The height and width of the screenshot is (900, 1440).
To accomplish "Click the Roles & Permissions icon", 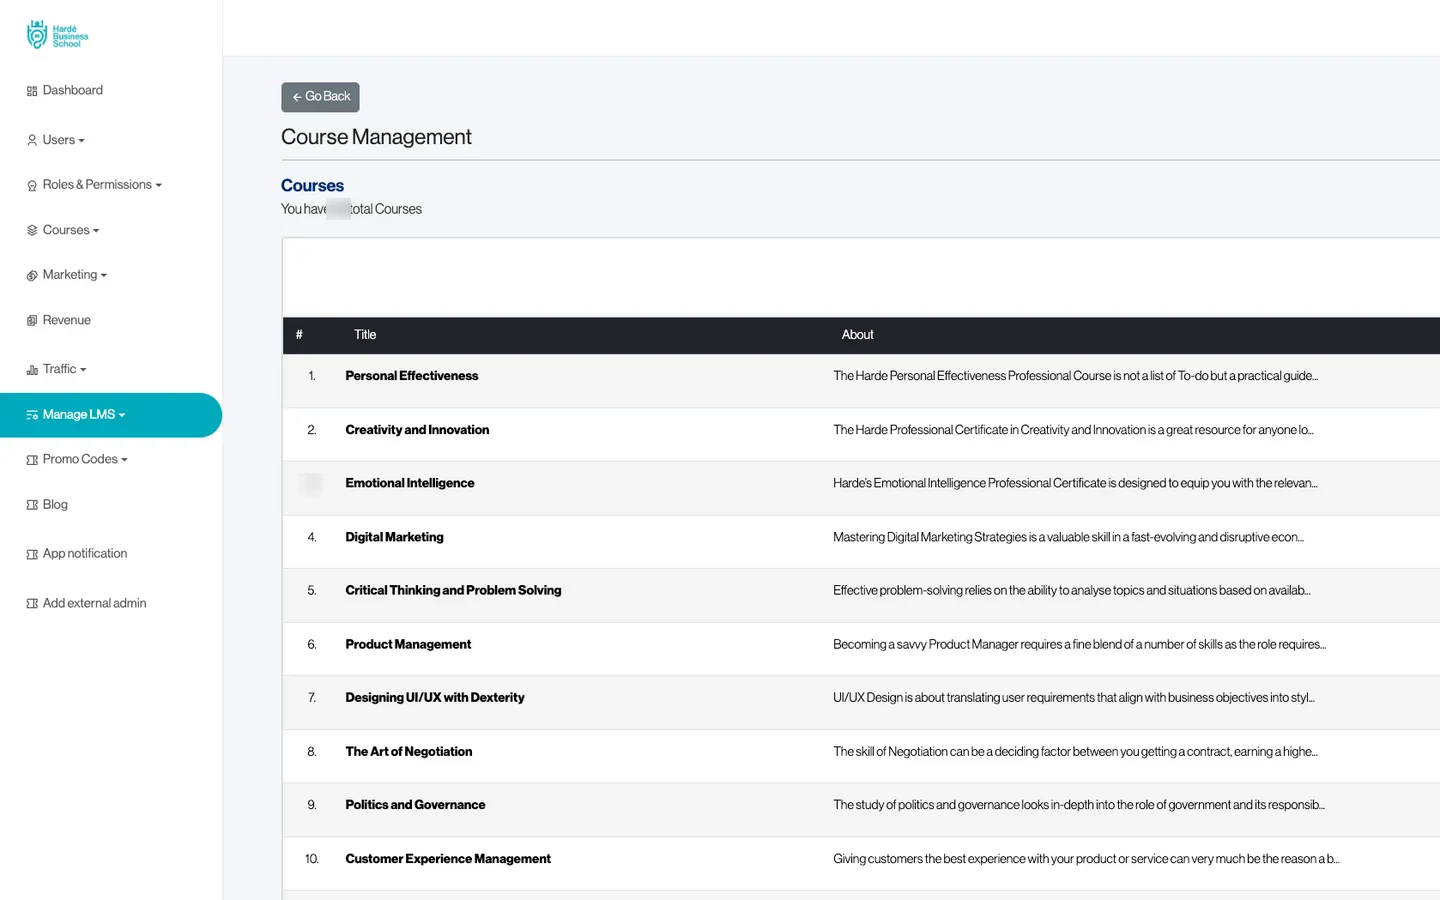I will (x=32, y=185).
